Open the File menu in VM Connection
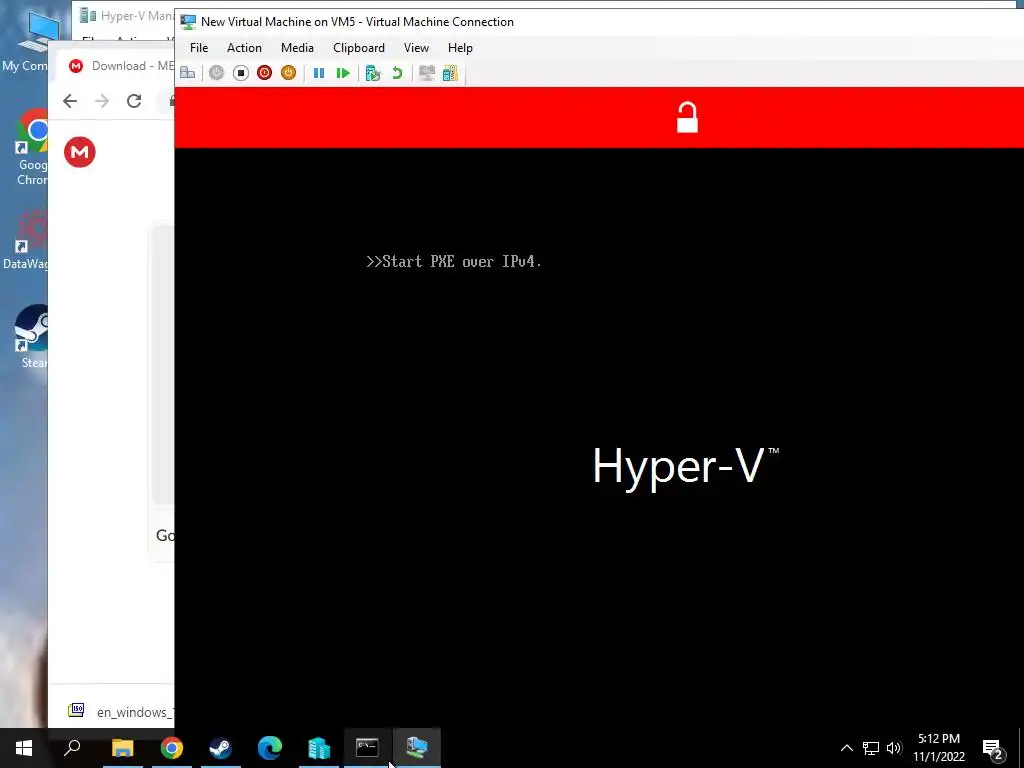This screenshot has height=768, width=1024. [x=199, y=48]
